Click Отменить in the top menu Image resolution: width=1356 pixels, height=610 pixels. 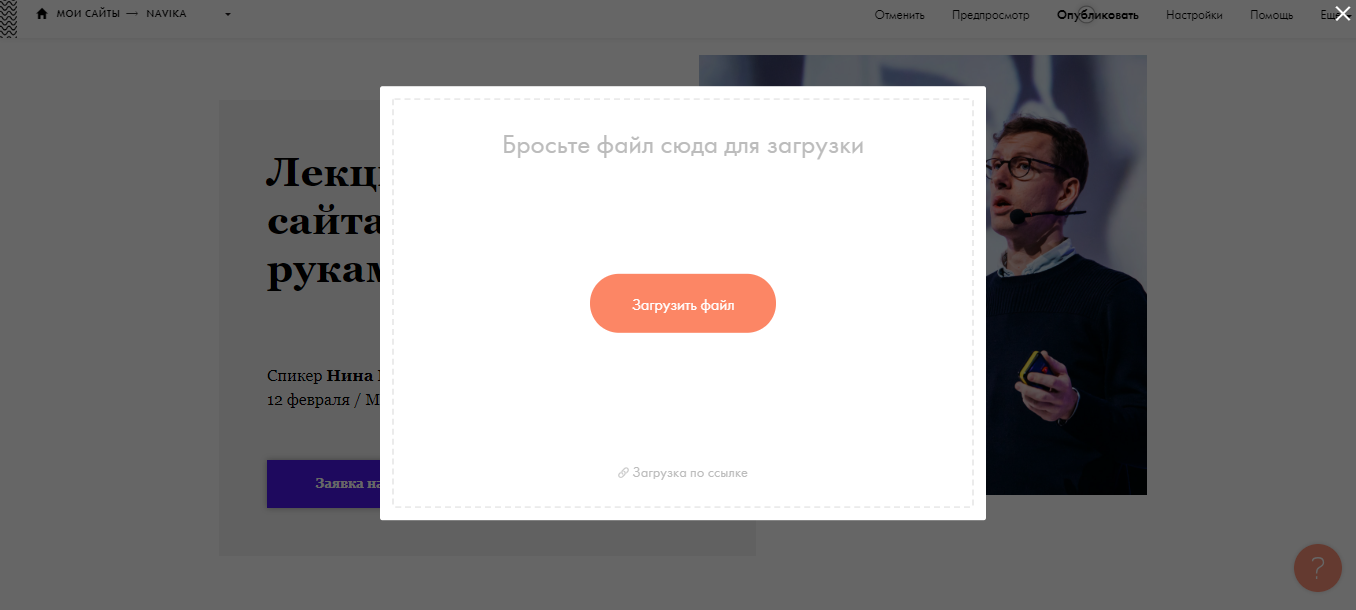tap(899, 15)
